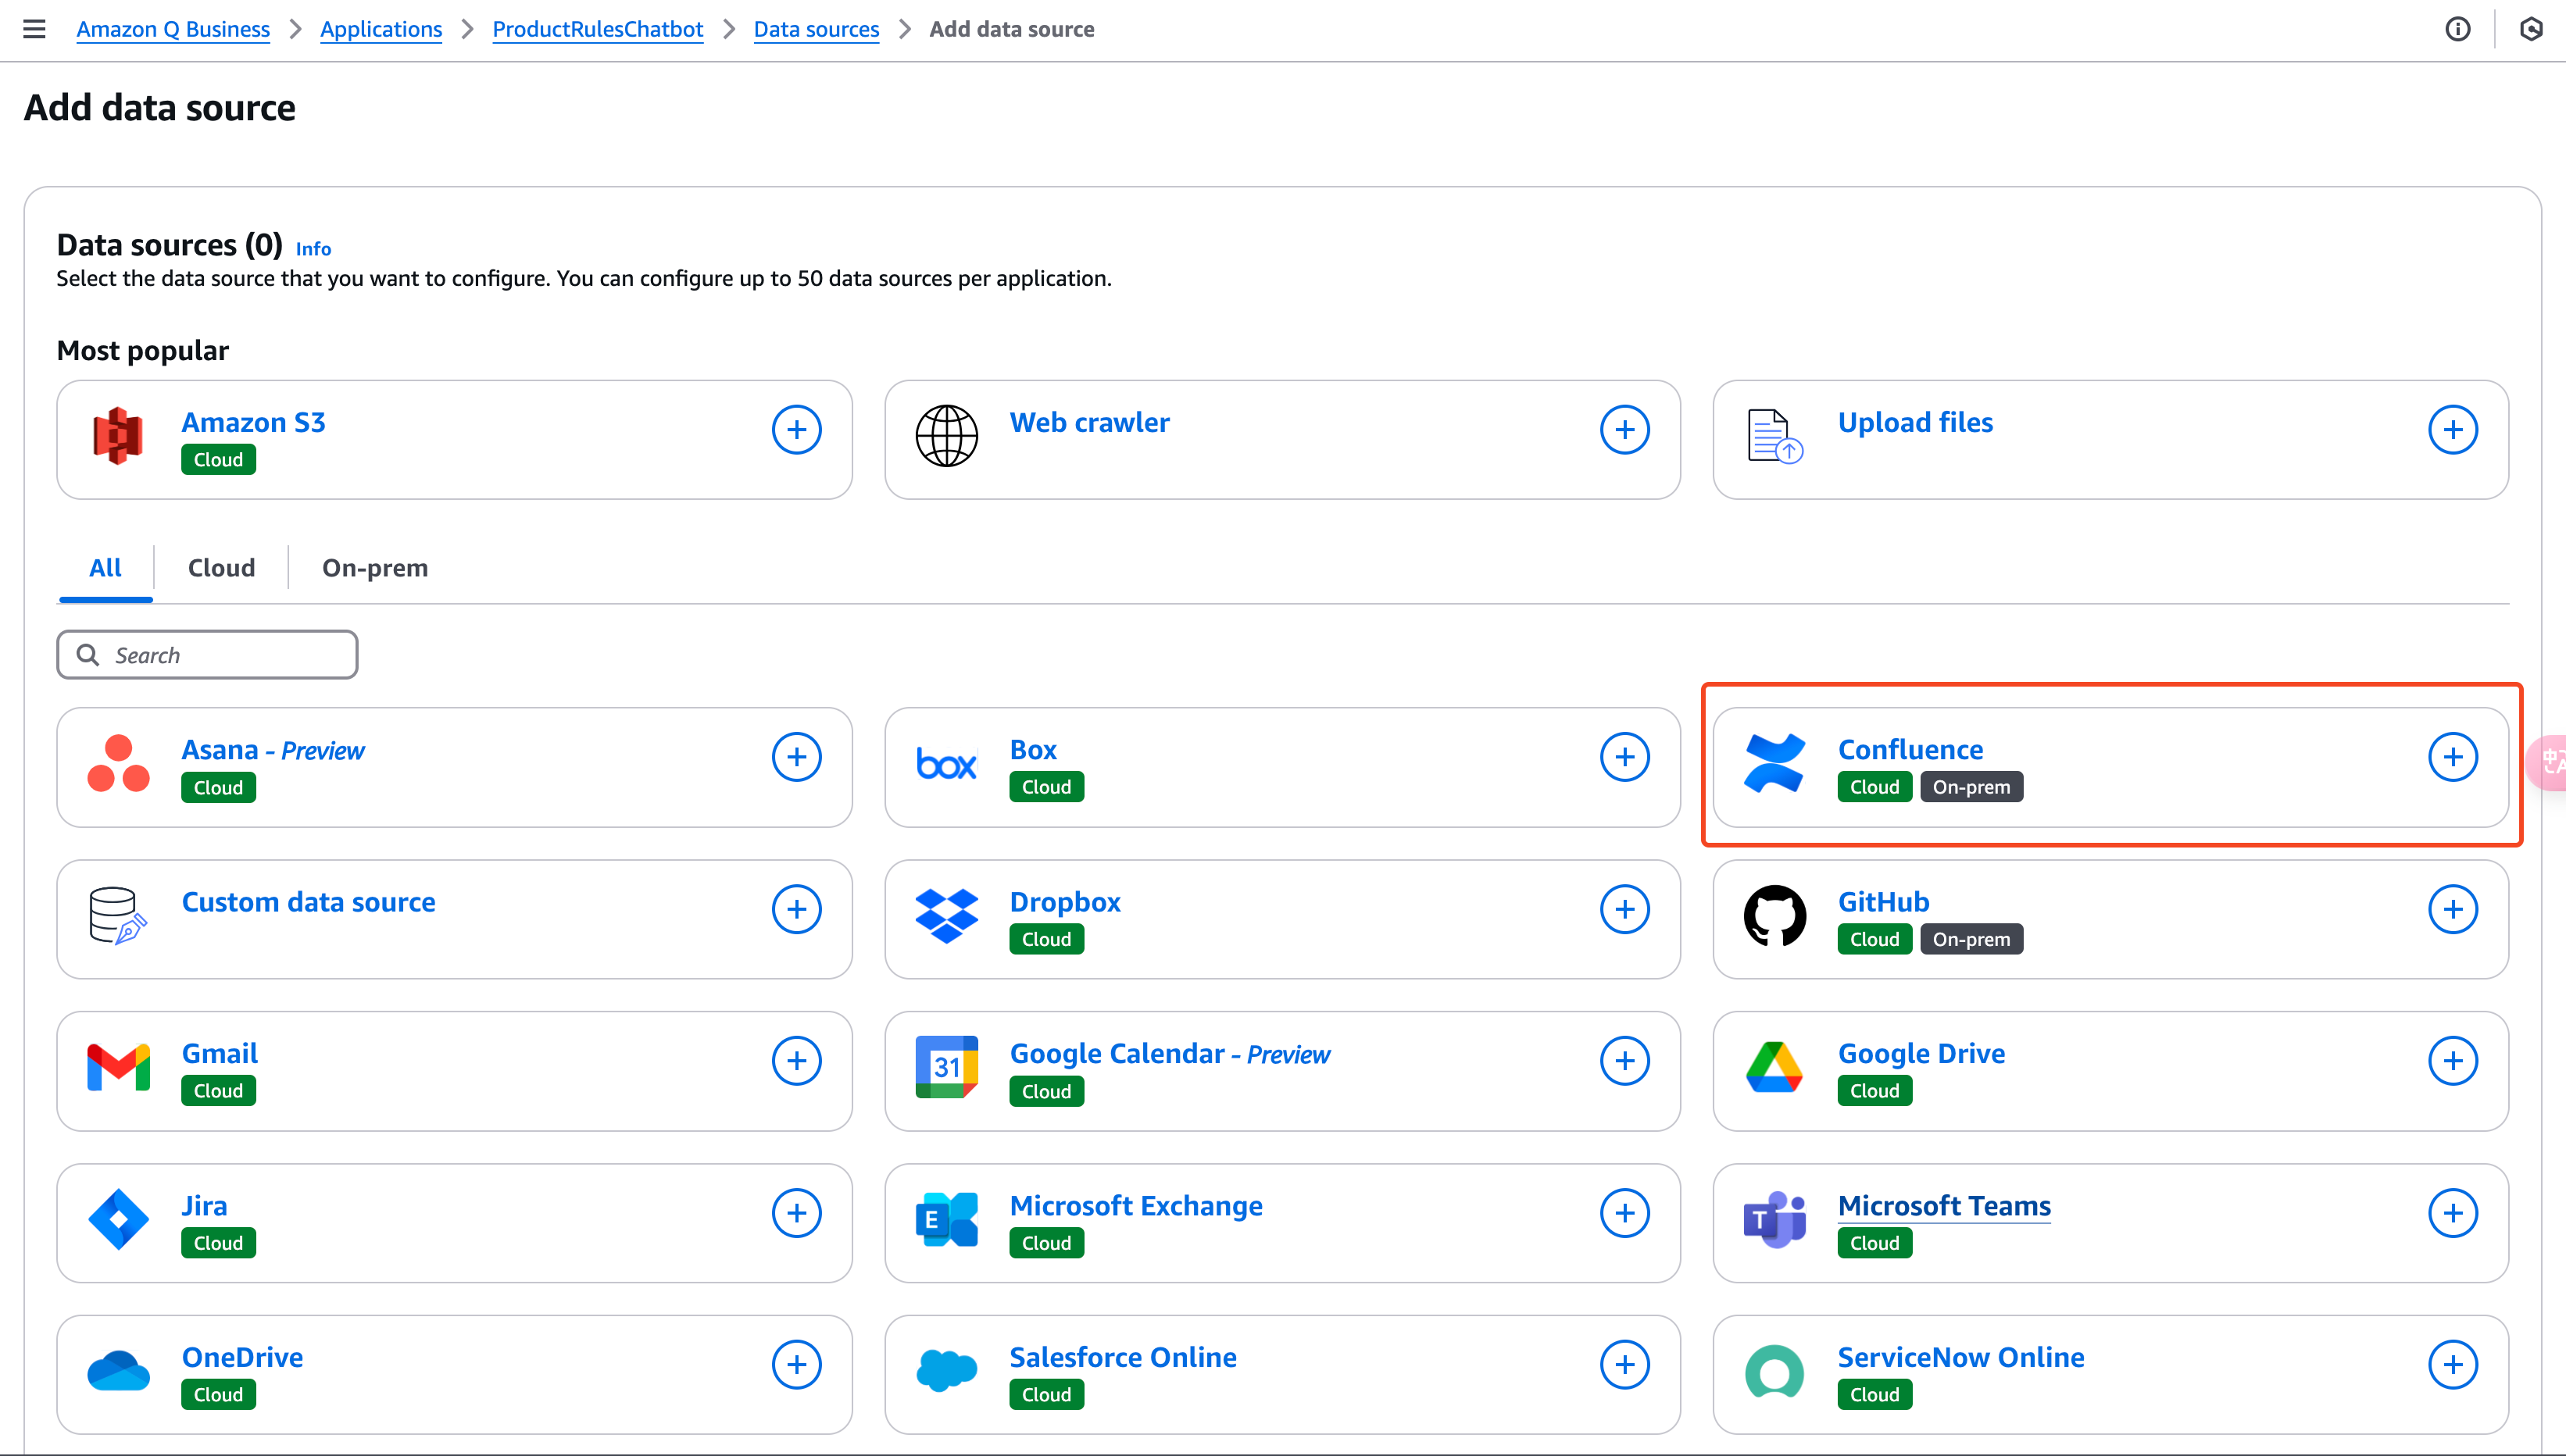Click the plus icon for Salesforce Online
Image resolution: width=2566 pixels, height=1456 pixels.
[x=1624, y=1365]
